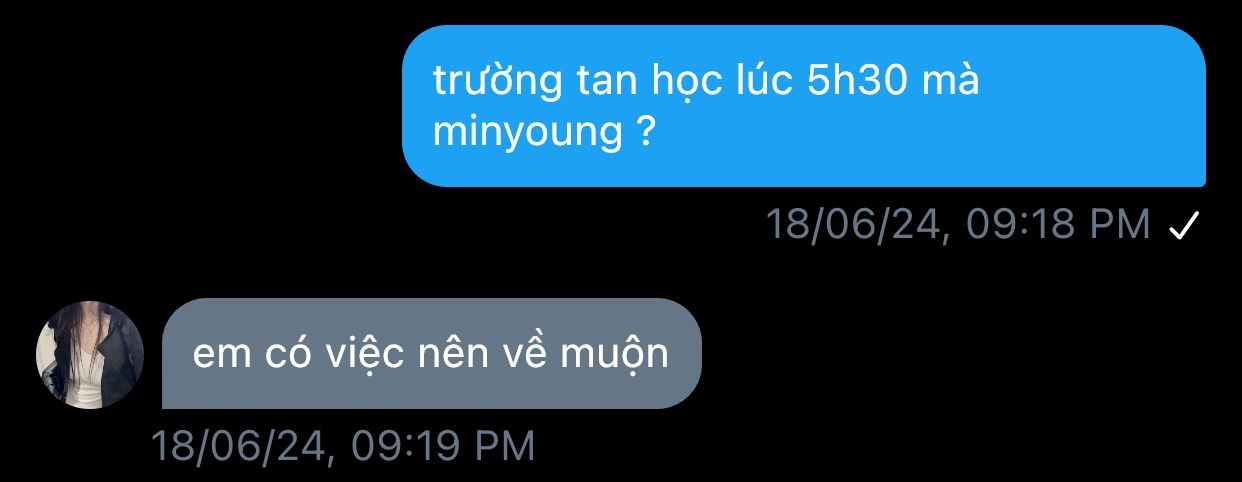The image size is (1242, 482).
Task: Click the "PM" label beside the checkmark
Action: pos(1119,225)
